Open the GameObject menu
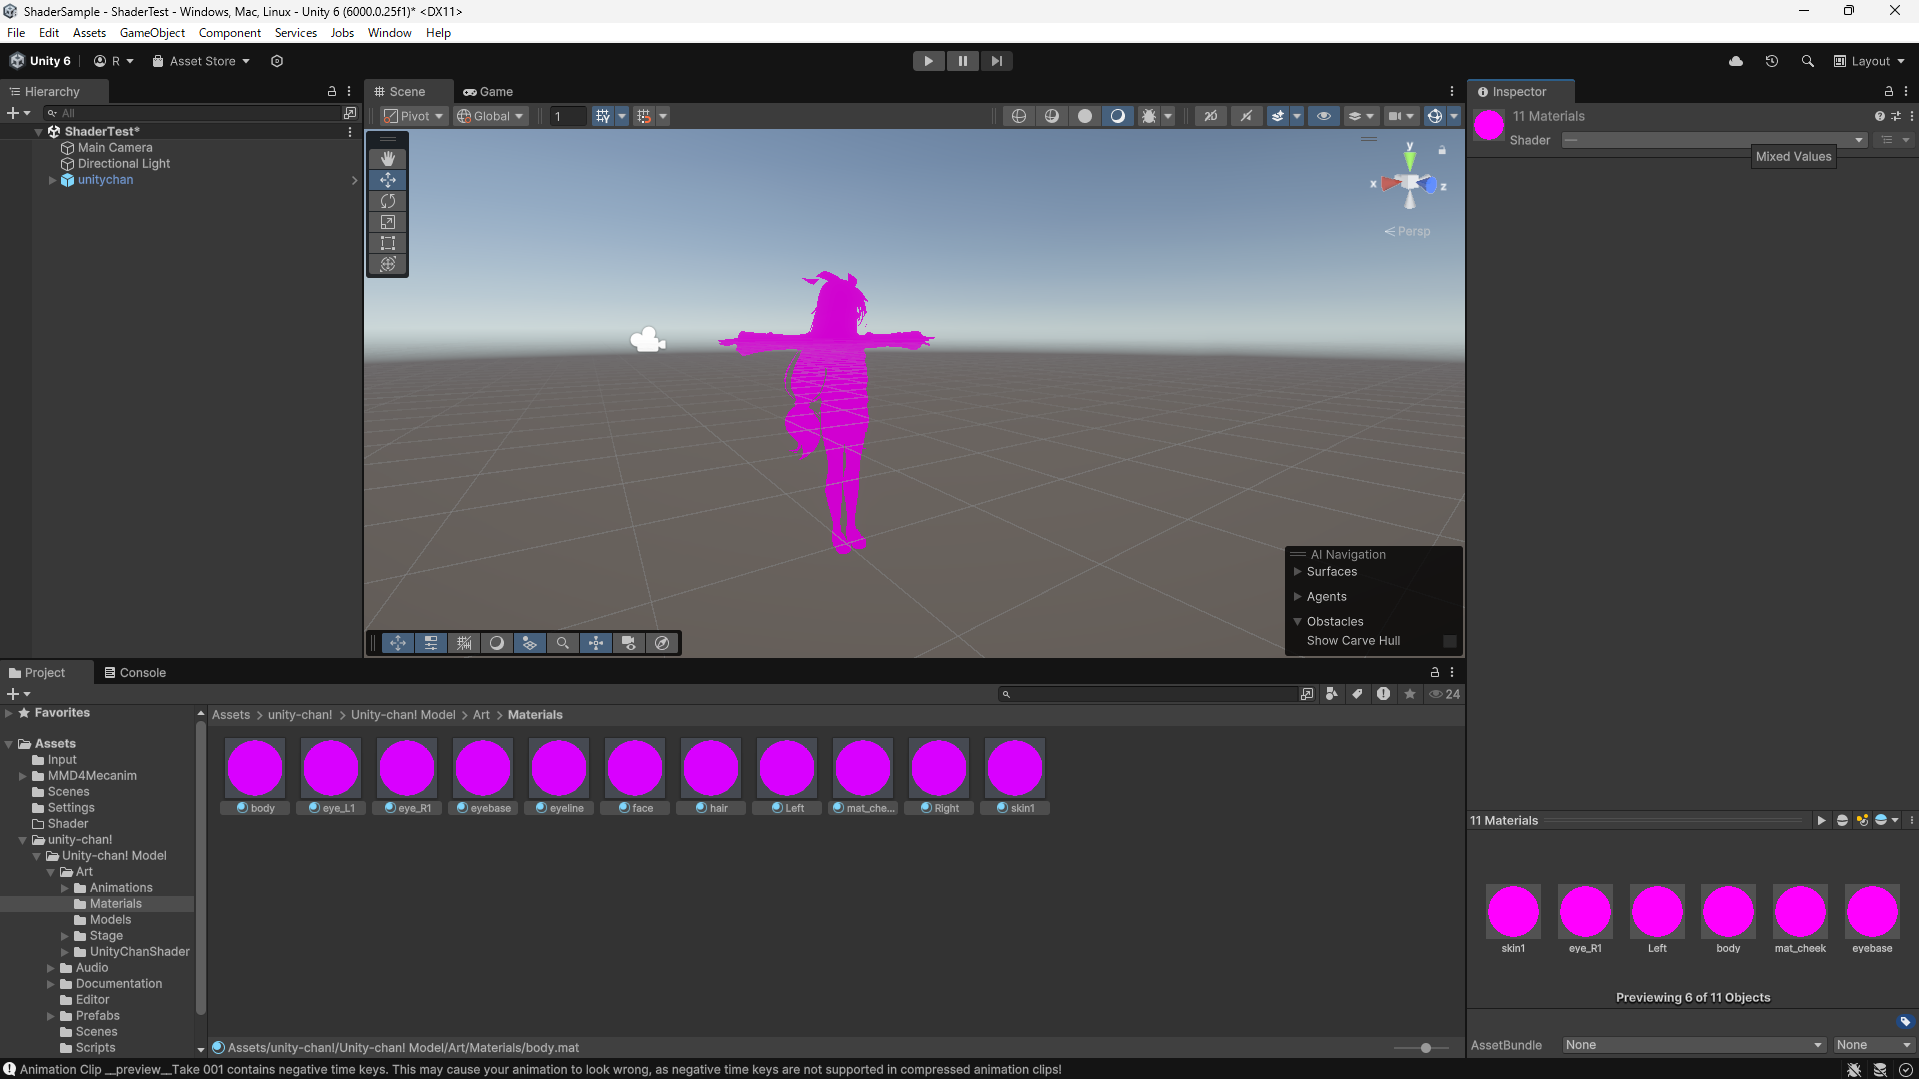Image resolution: width=1919 pixels, height=1079 pixels. coord(152,32)
